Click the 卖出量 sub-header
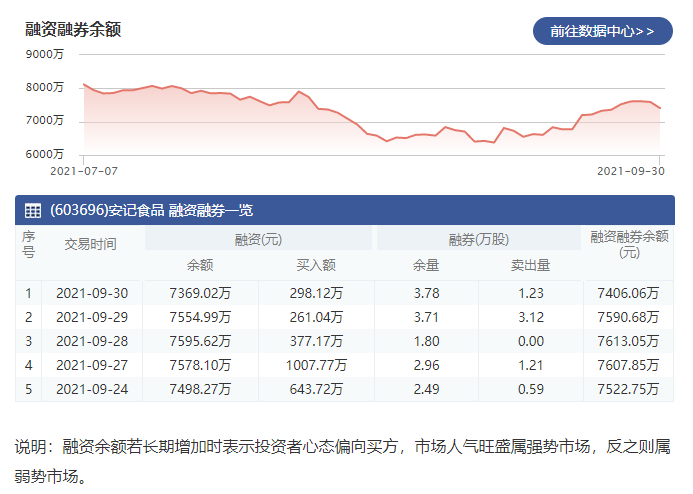Viewport: 693px width, 494px height. (530, 265)
